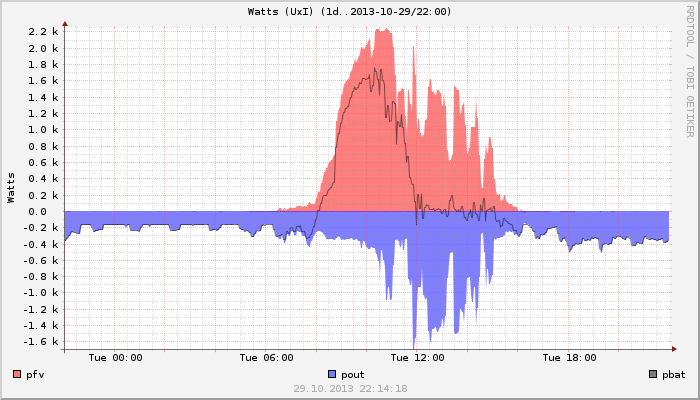Image resolution: width=700 pixels, height=400 pixels.
Task: Click the gray pbat legend swatch
Action: [653, 374]
